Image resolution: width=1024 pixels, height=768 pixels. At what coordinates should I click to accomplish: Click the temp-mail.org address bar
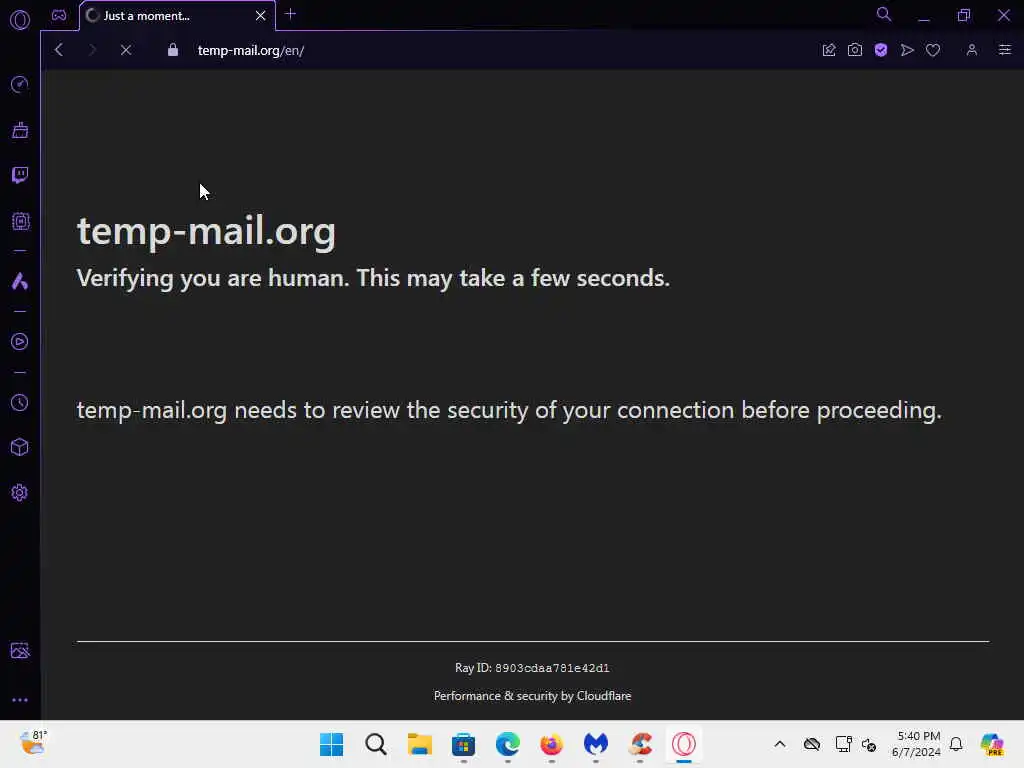coord(250,50)
